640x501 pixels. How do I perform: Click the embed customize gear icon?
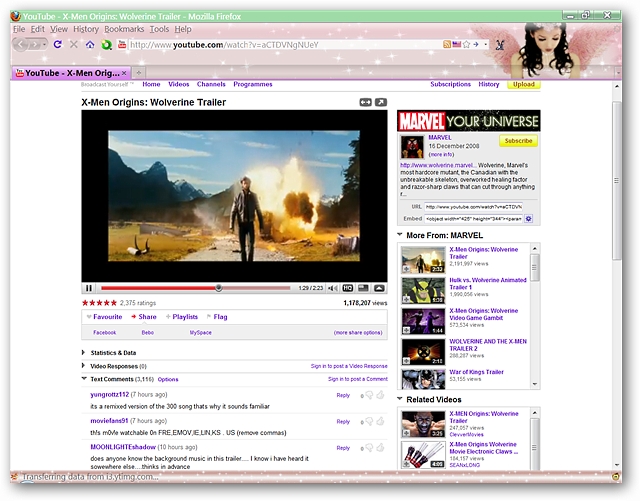[529, 218]
